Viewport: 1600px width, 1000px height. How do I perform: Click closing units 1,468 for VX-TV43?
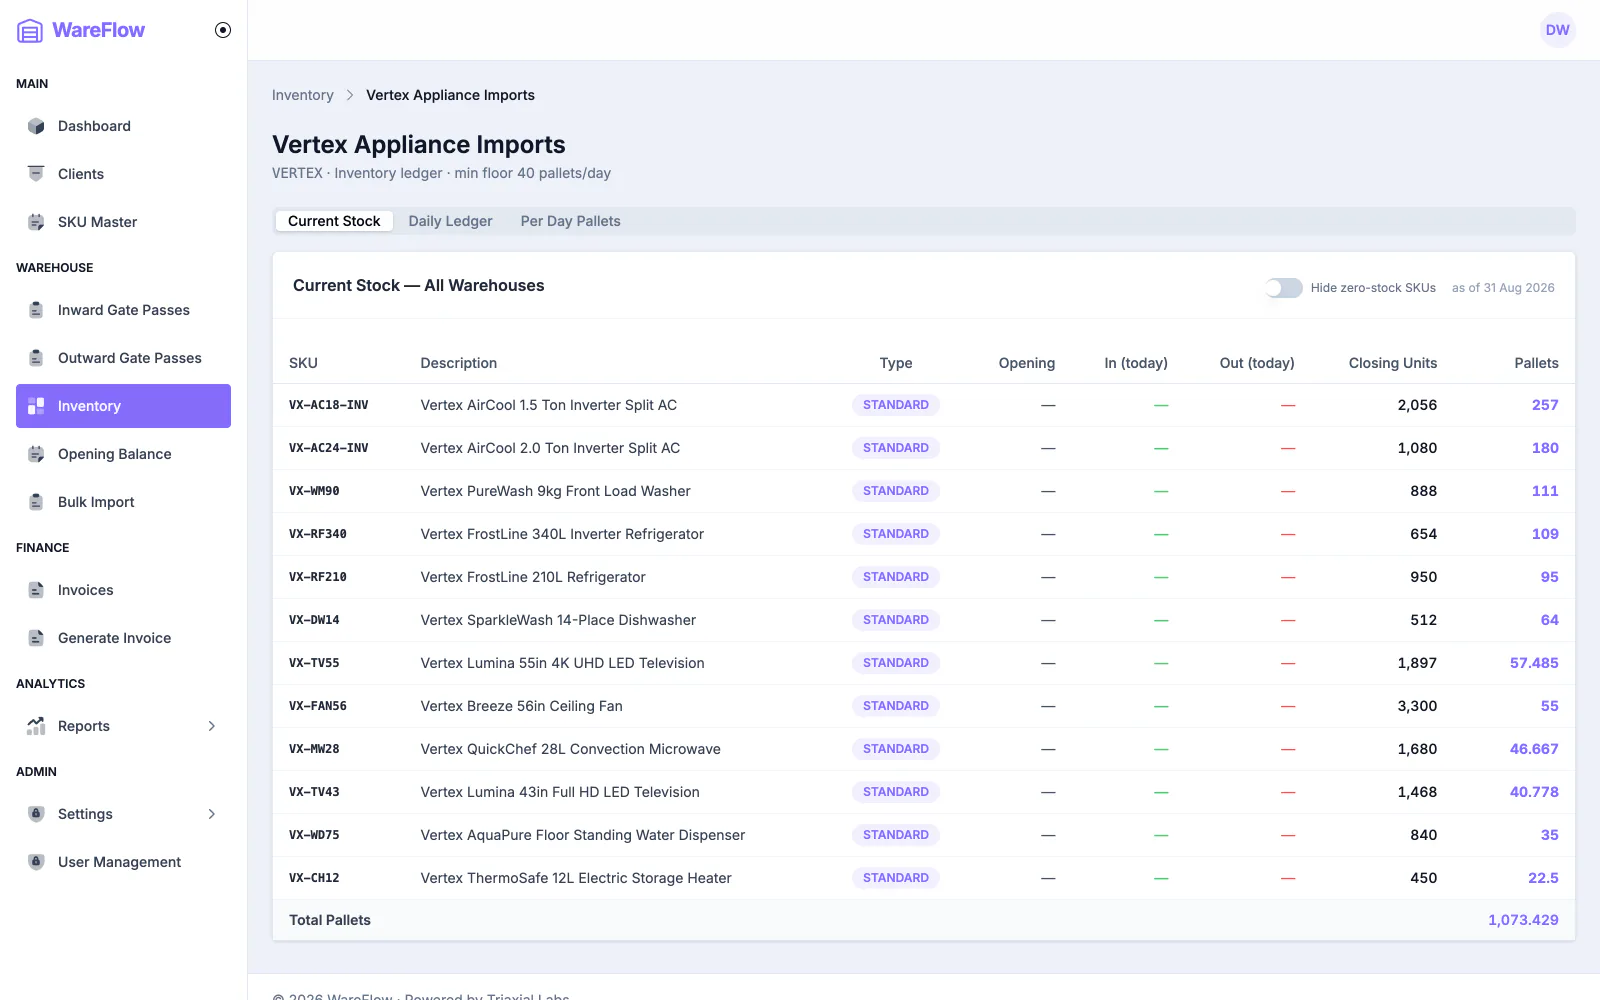1417,792
